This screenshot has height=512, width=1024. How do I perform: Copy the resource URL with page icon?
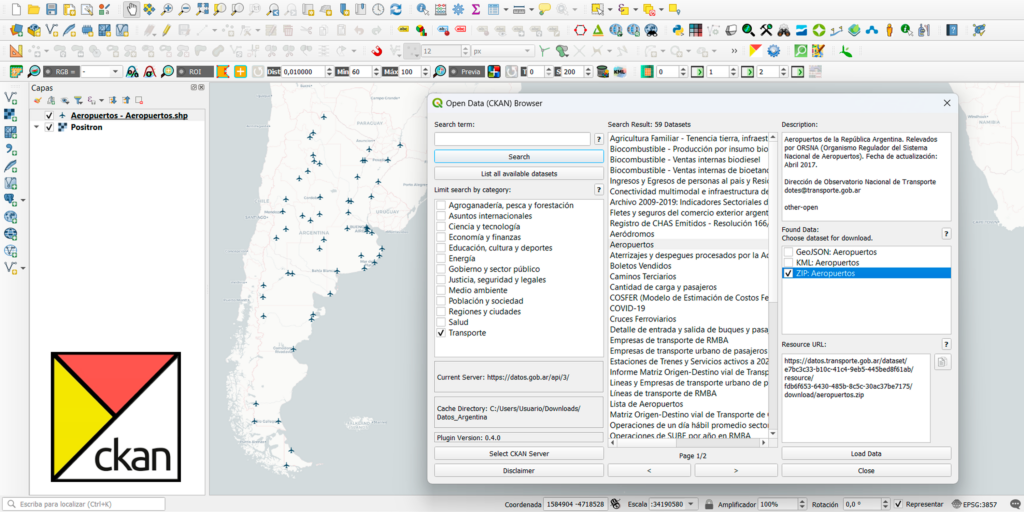(942, 362)
